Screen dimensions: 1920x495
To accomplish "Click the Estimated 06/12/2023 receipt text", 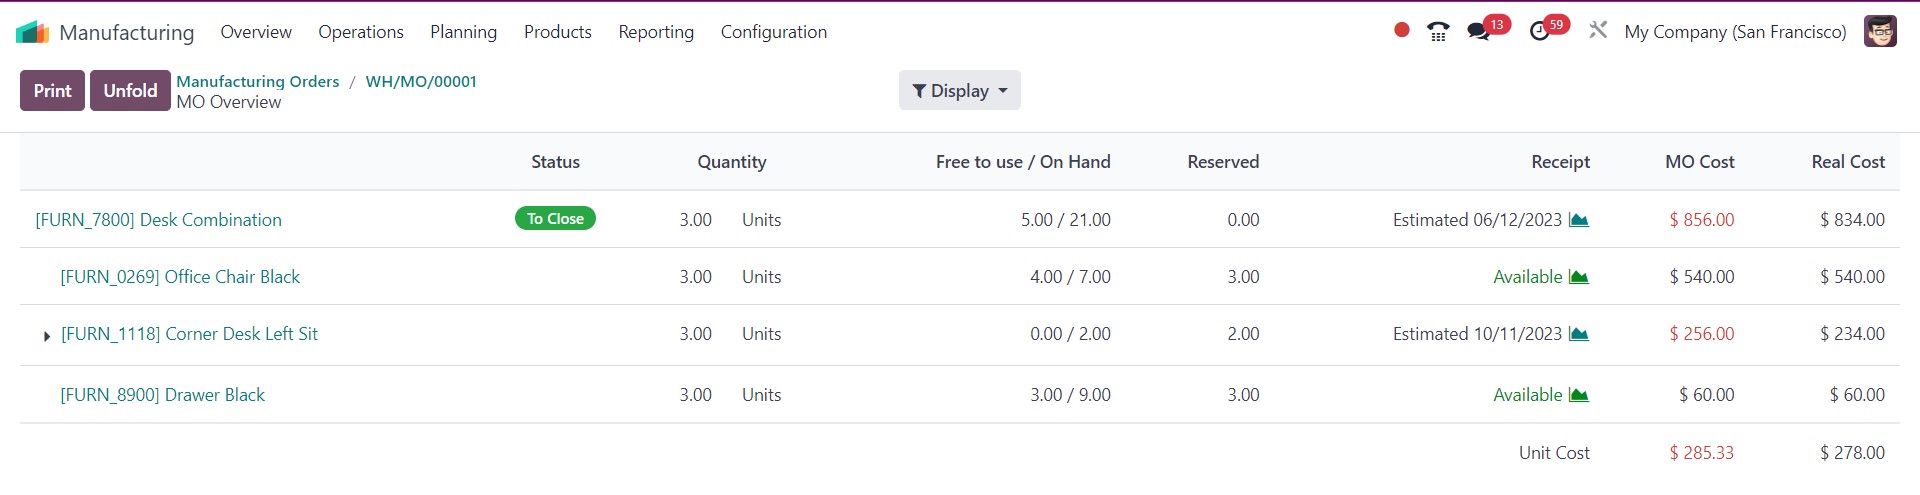I will pyautogui.click(x=1477, y=220).
